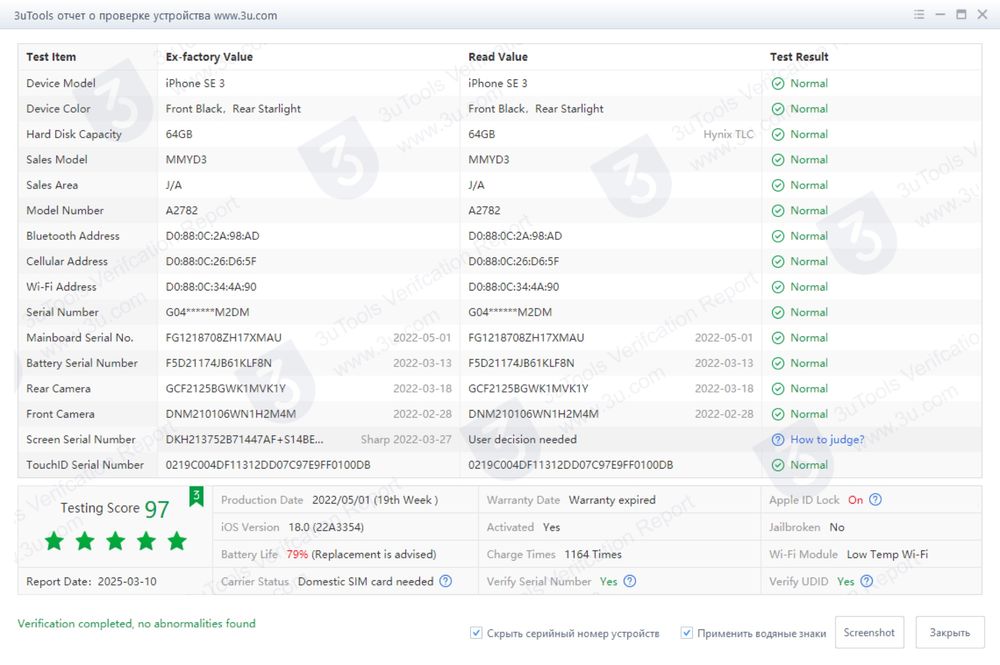
Task: Click the green check icon for Bluetooth Address
Action: 778,237
